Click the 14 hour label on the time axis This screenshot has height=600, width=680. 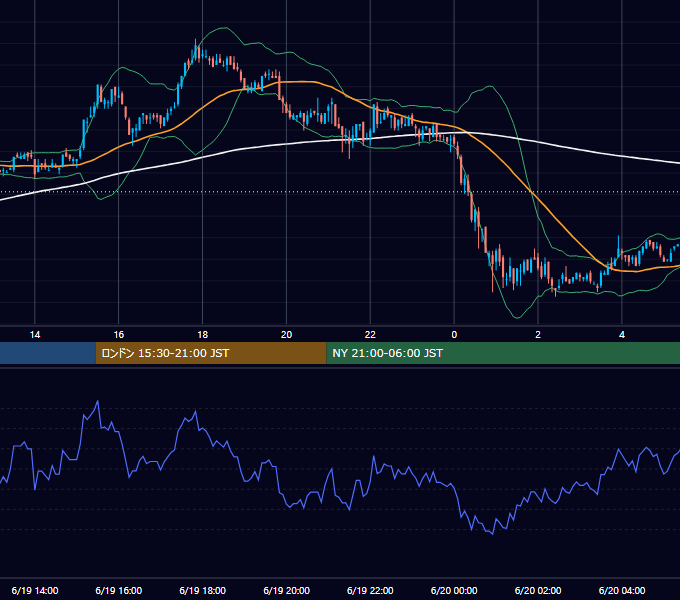click(35, 335)
